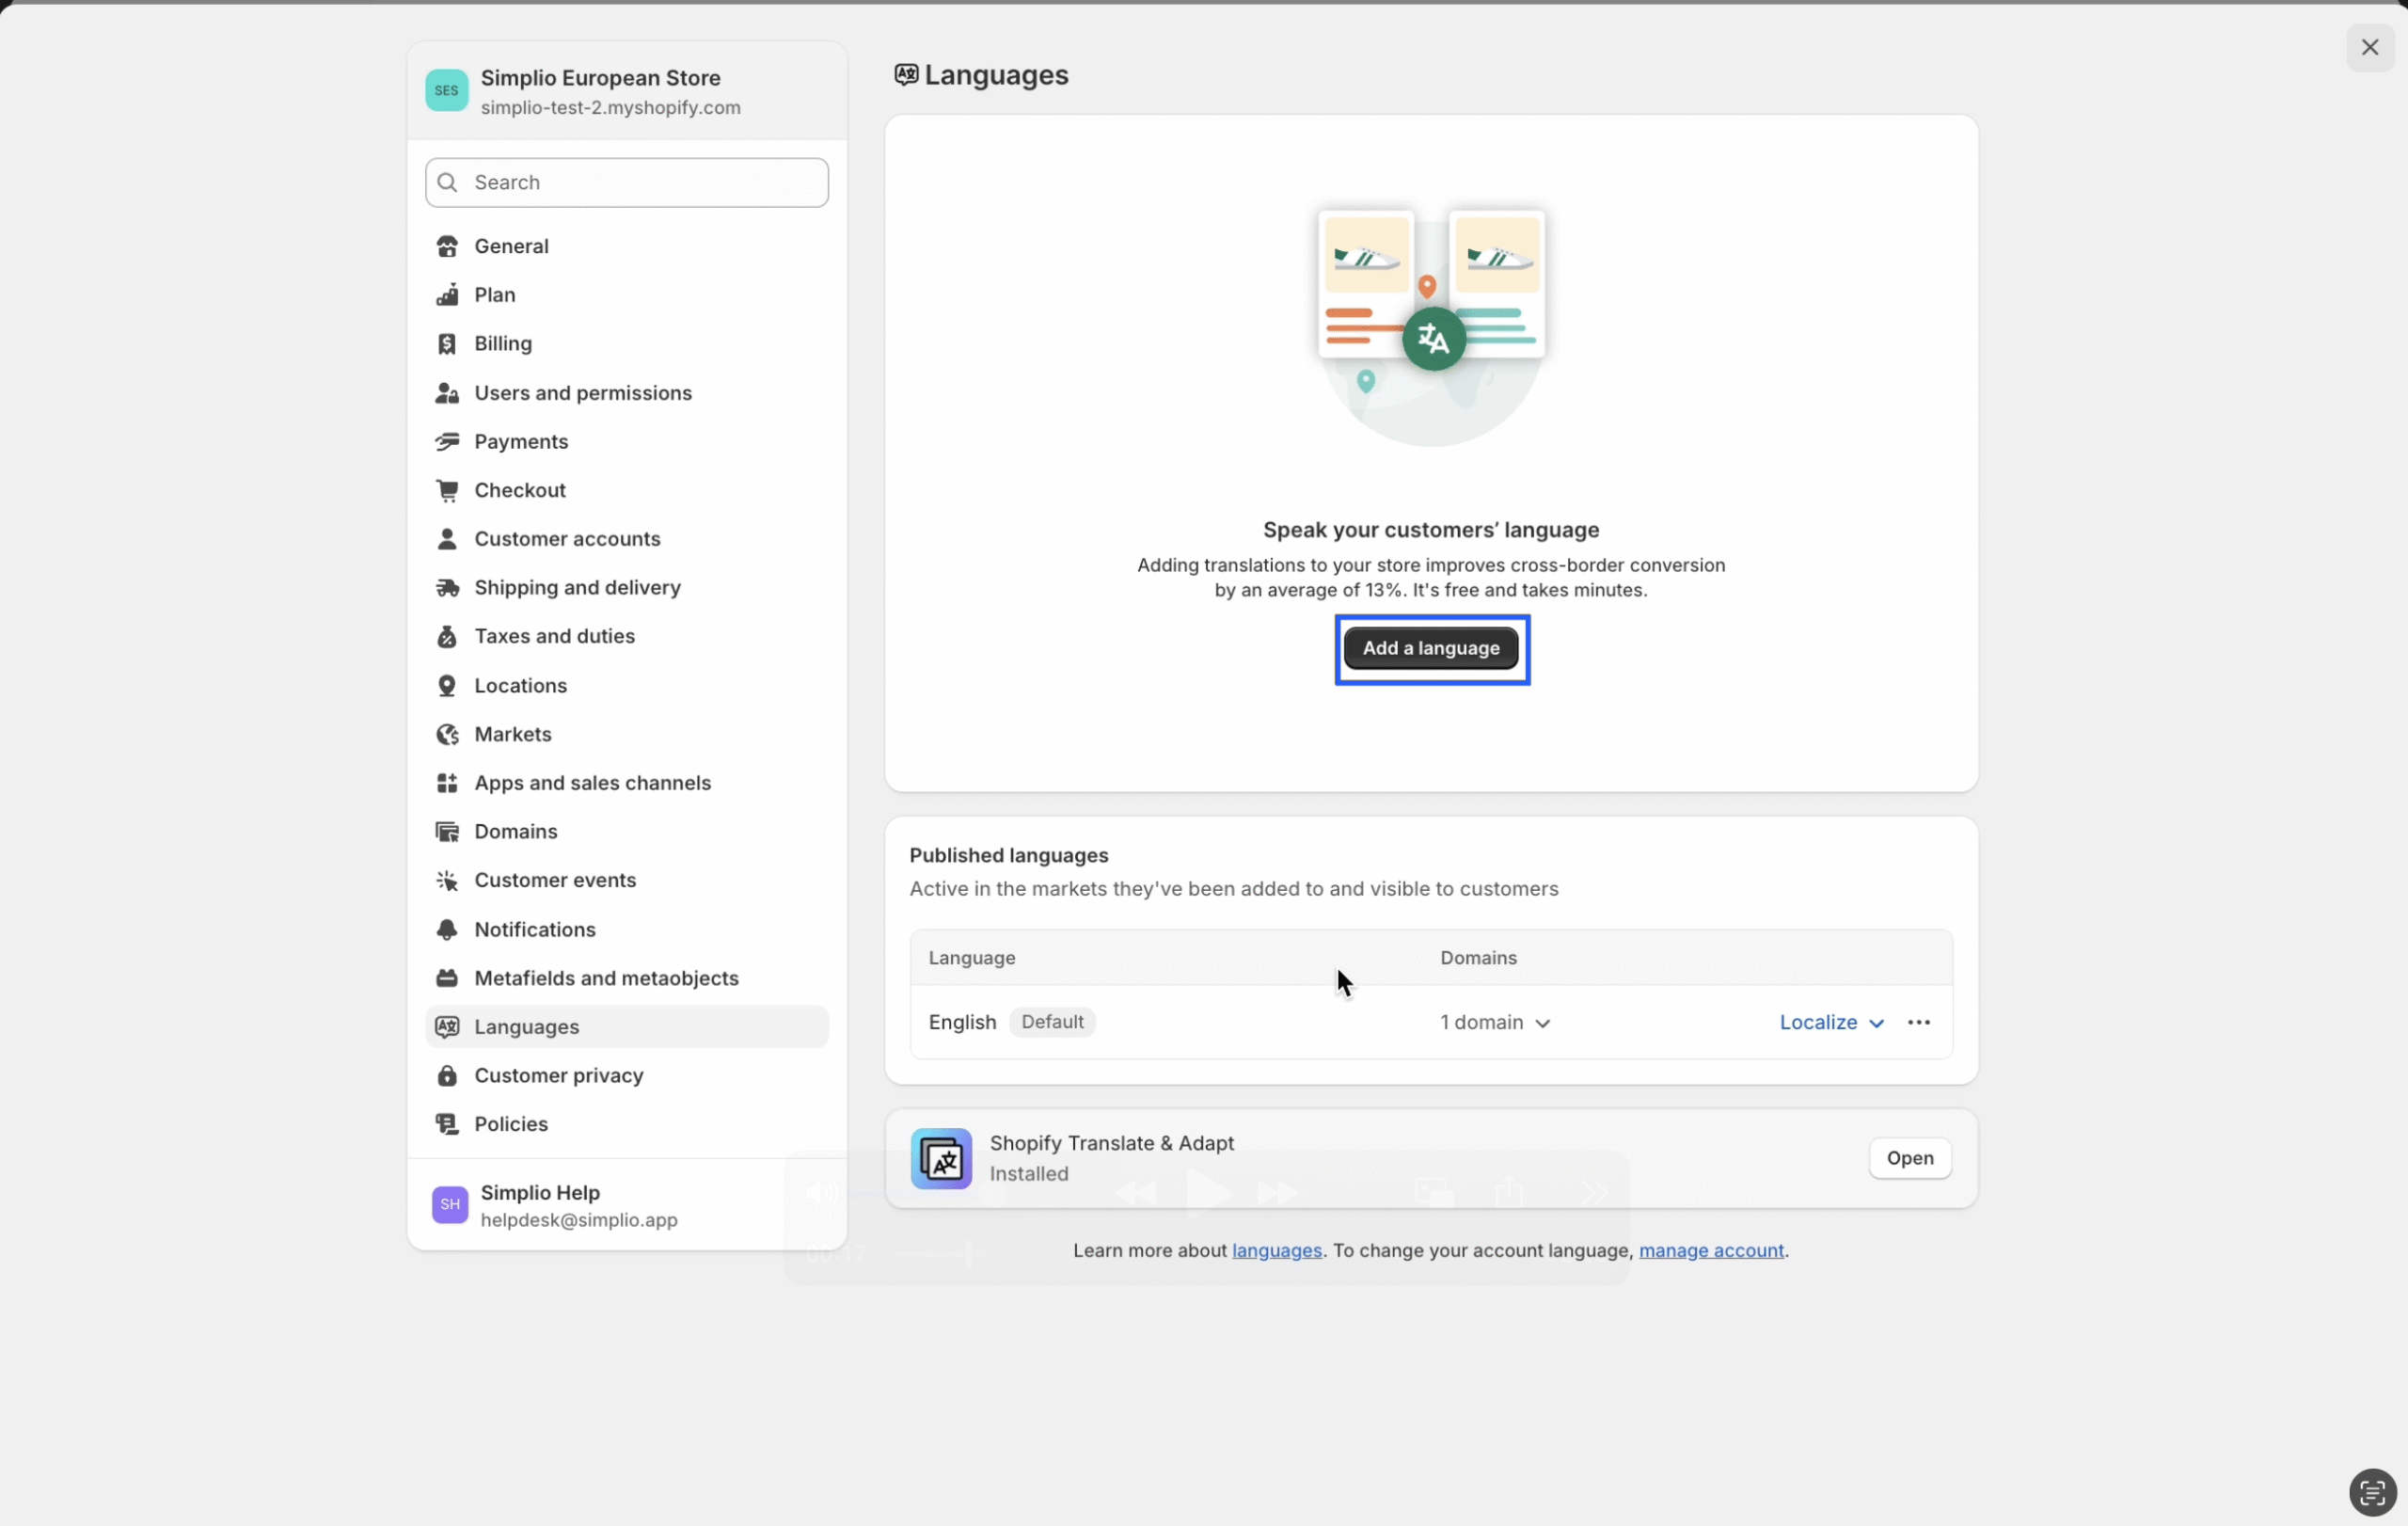Click the Checkout cart icon

(x=447, y=490)
